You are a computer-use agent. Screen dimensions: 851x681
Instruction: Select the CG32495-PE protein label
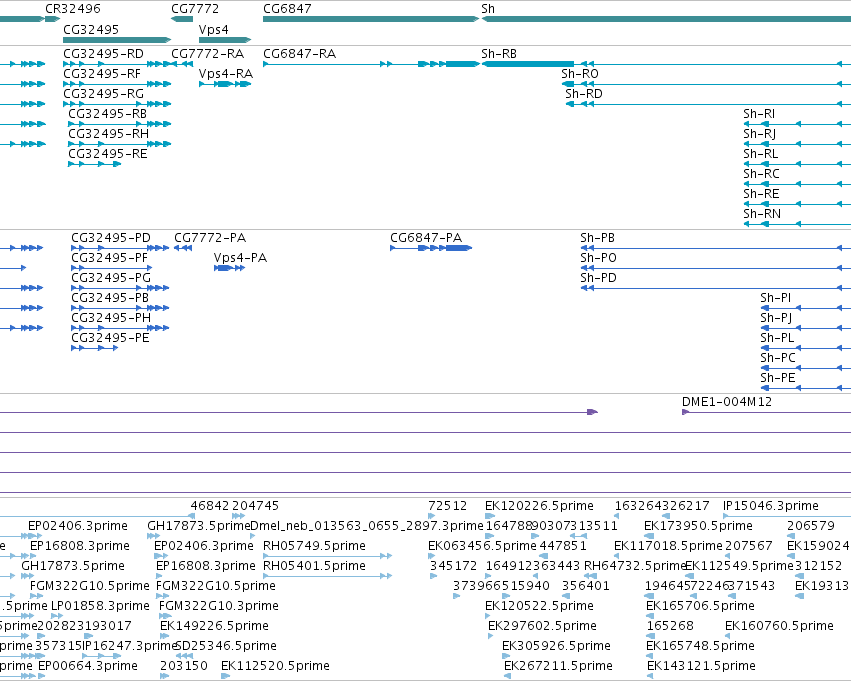110,338
